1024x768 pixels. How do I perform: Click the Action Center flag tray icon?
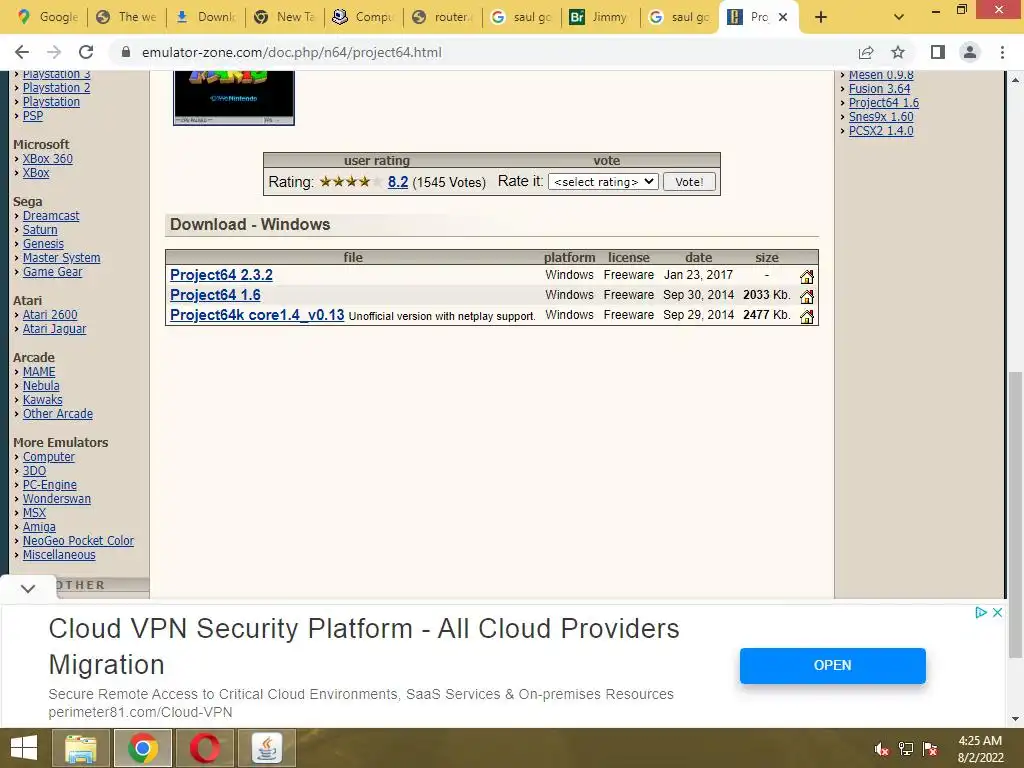click(931, 749)
